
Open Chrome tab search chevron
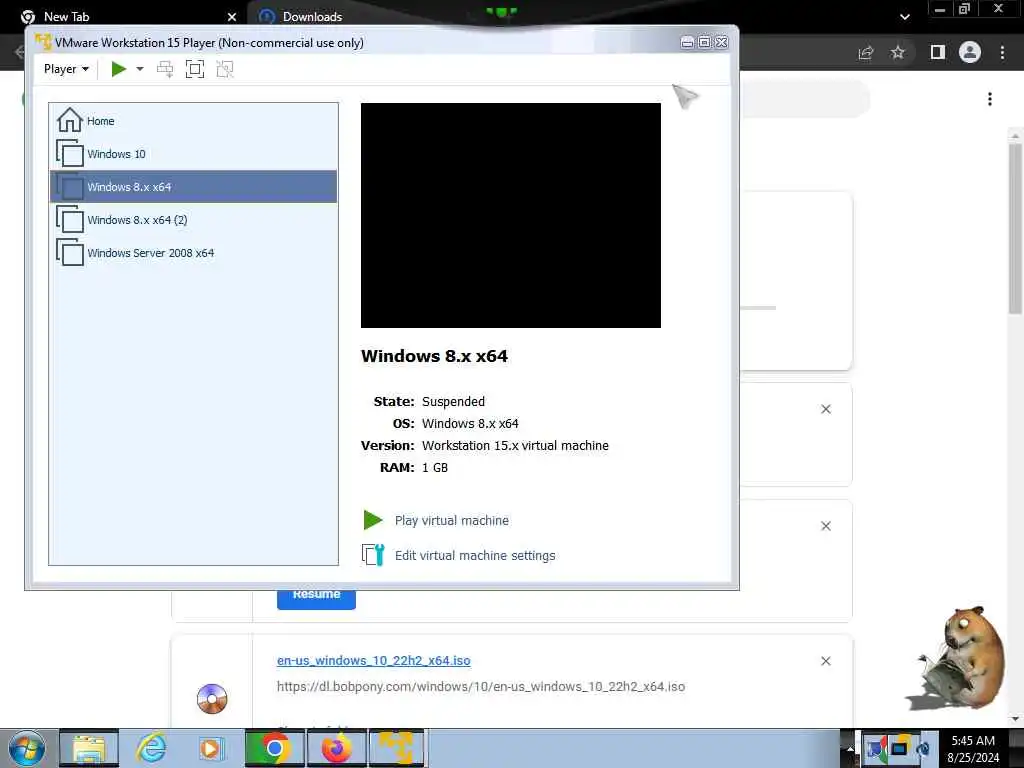coord(904,17)
